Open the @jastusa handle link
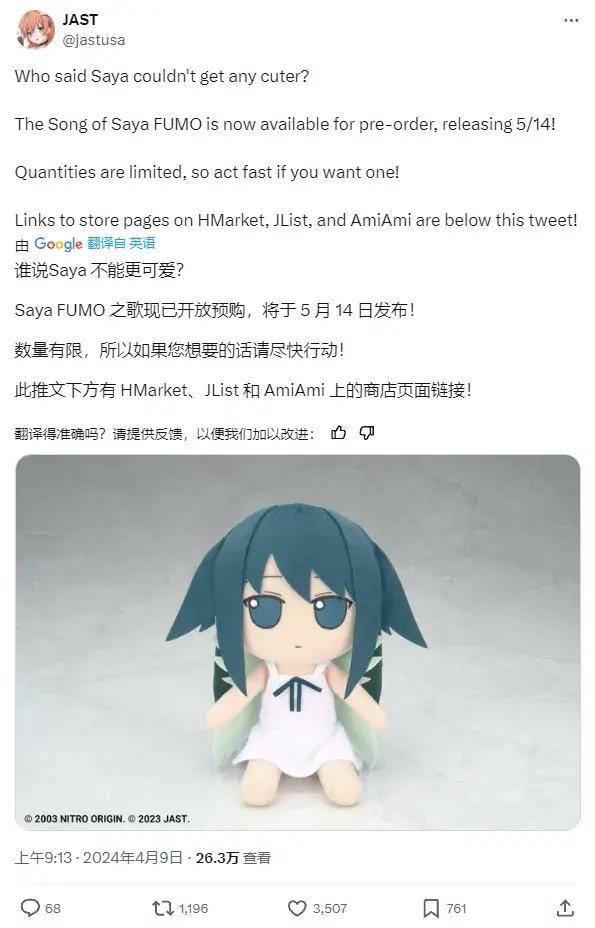The image size is (595, 928). (x=94, y=40)
